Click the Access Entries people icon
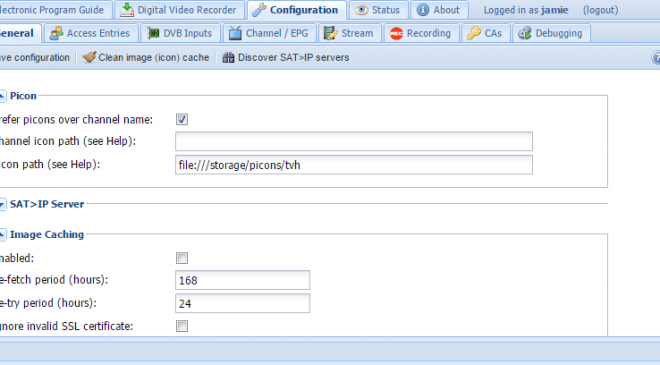 (56, 33)
